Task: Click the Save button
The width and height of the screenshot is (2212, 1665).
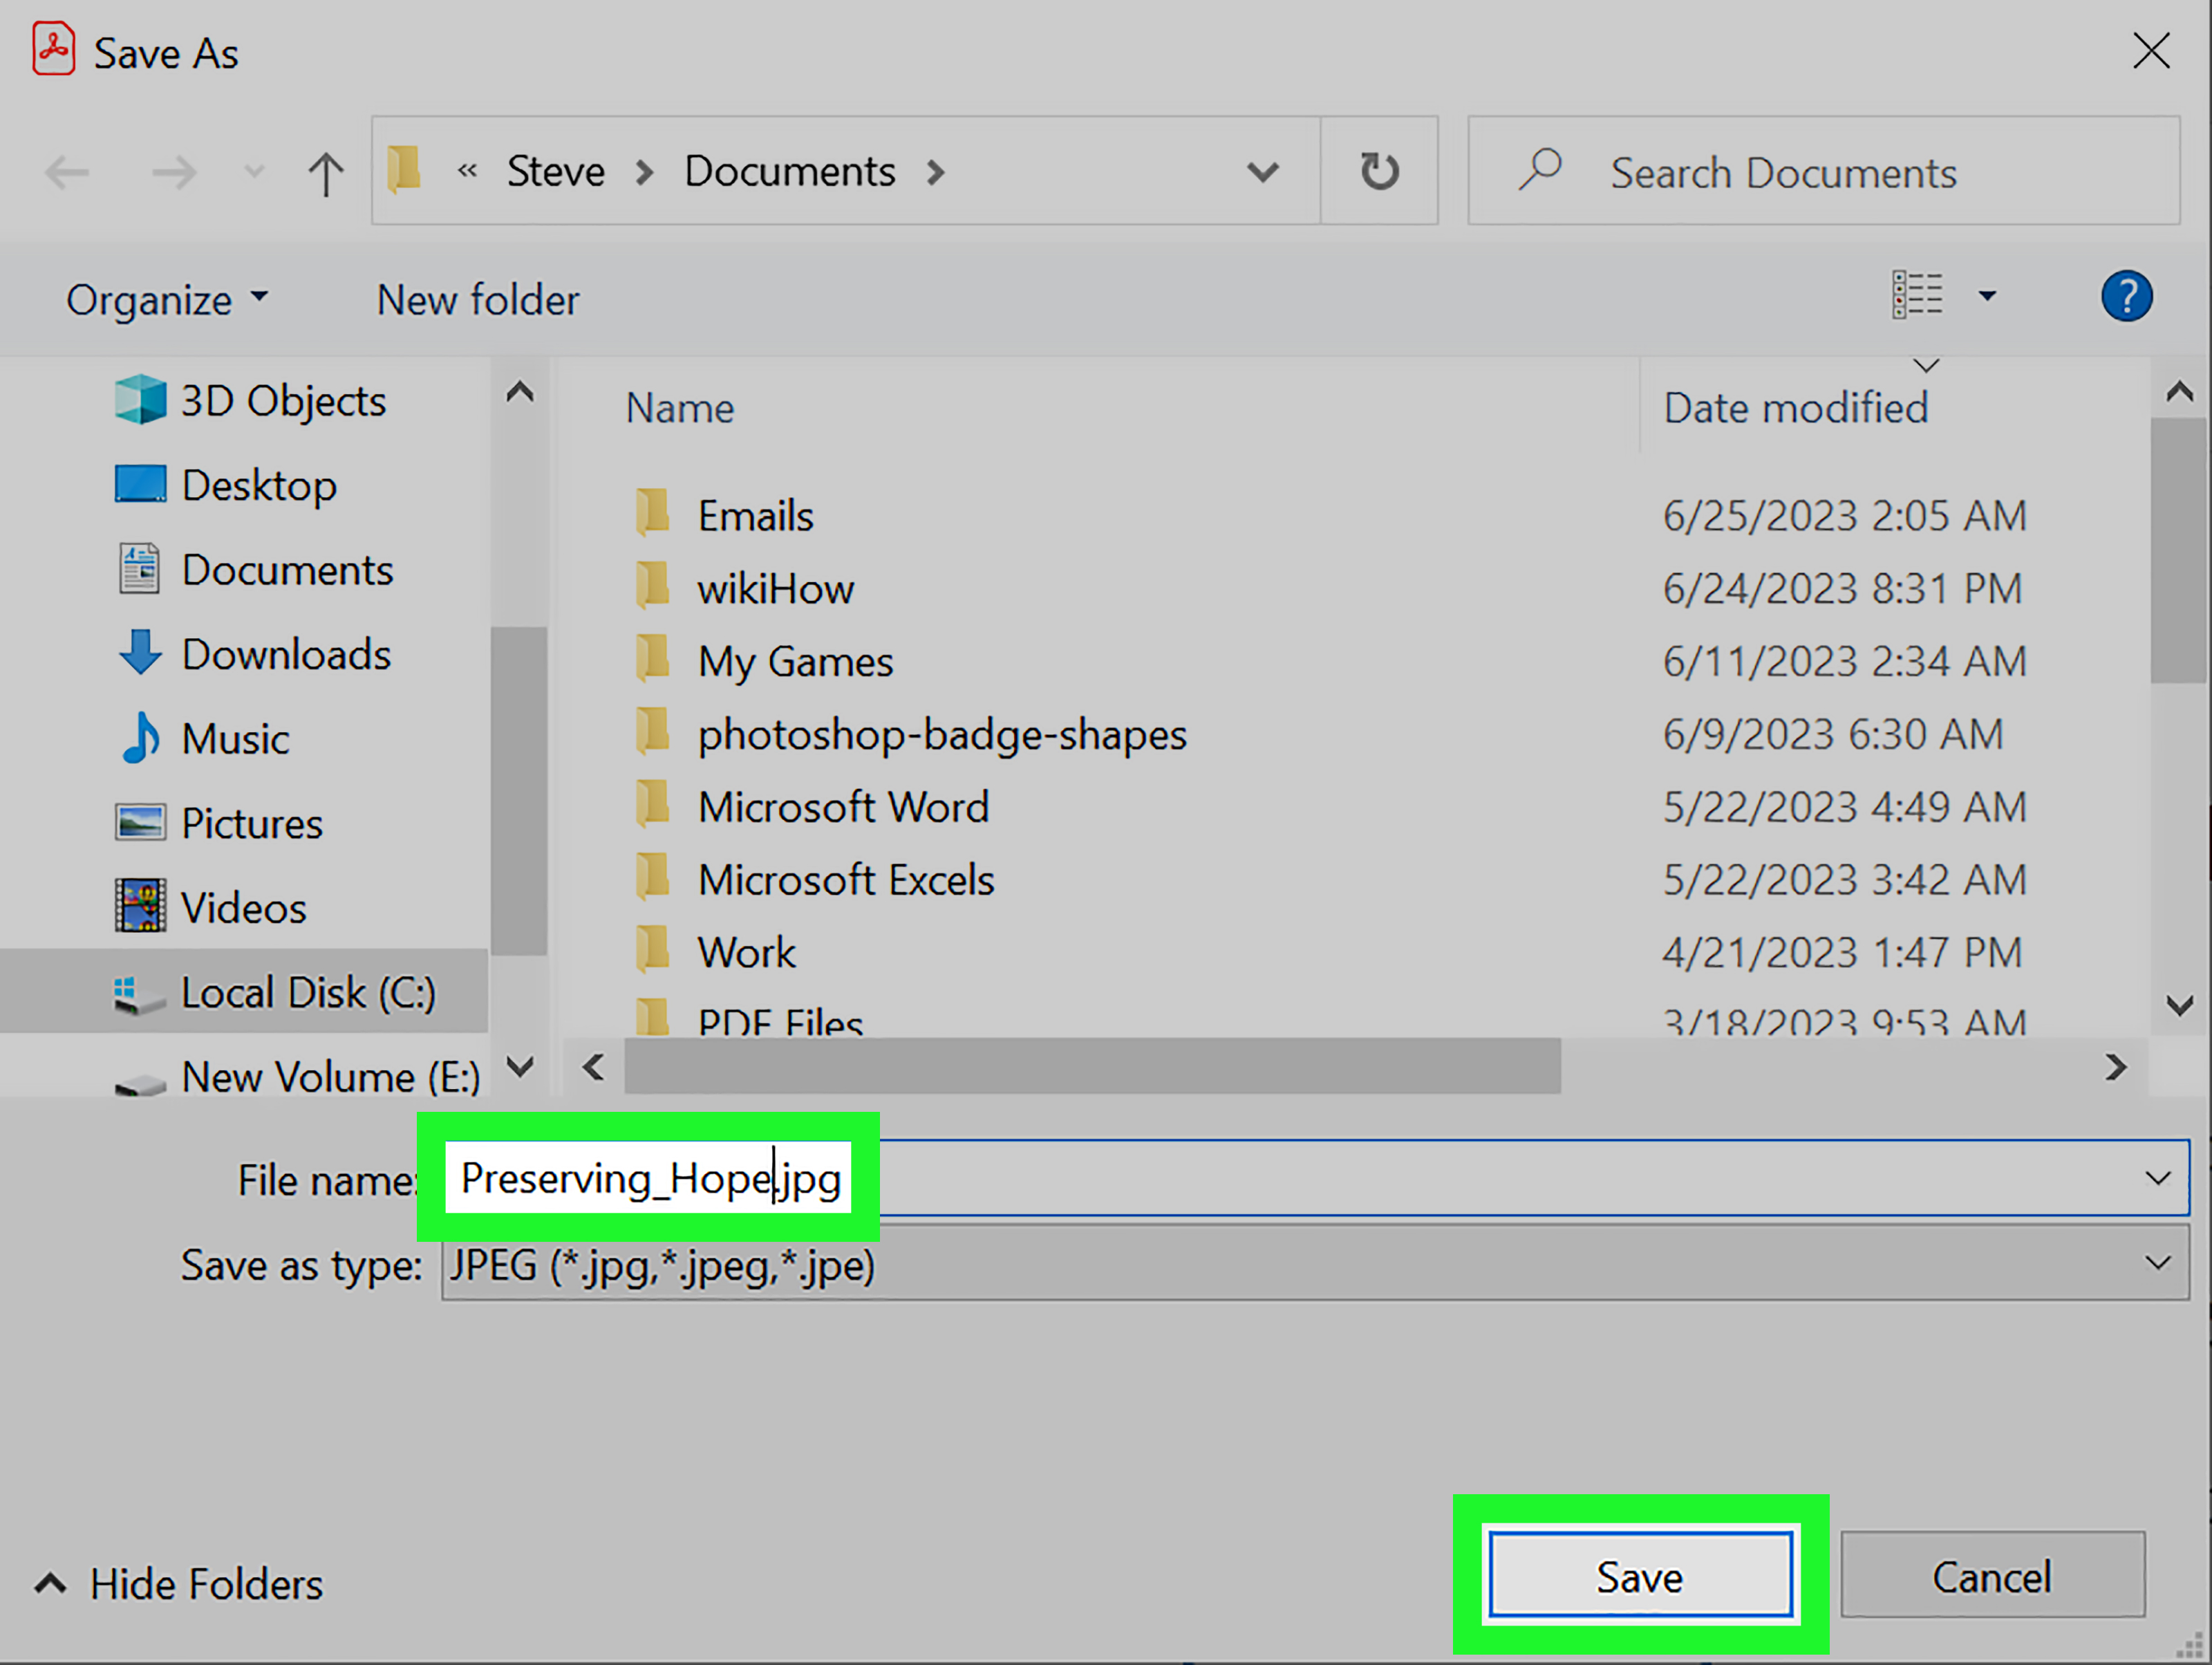Action: tap(1639, 1576)
